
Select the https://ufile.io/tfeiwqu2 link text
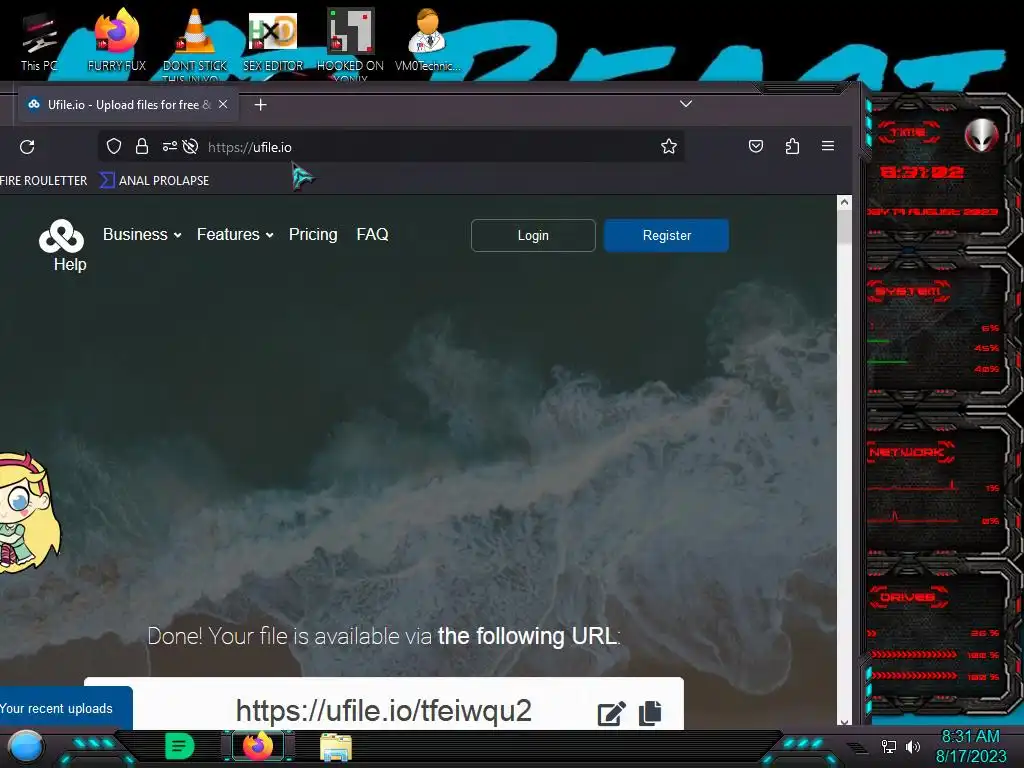click(383, 711)
